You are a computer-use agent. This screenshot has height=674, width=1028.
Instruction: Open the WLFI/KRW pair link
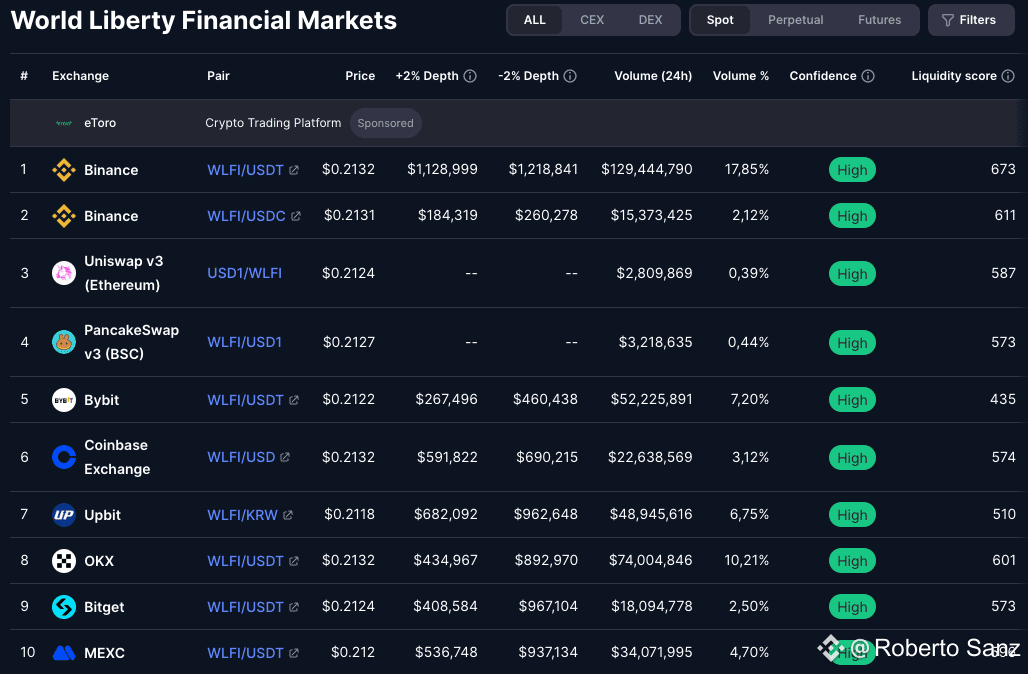[x=242, y=515]
